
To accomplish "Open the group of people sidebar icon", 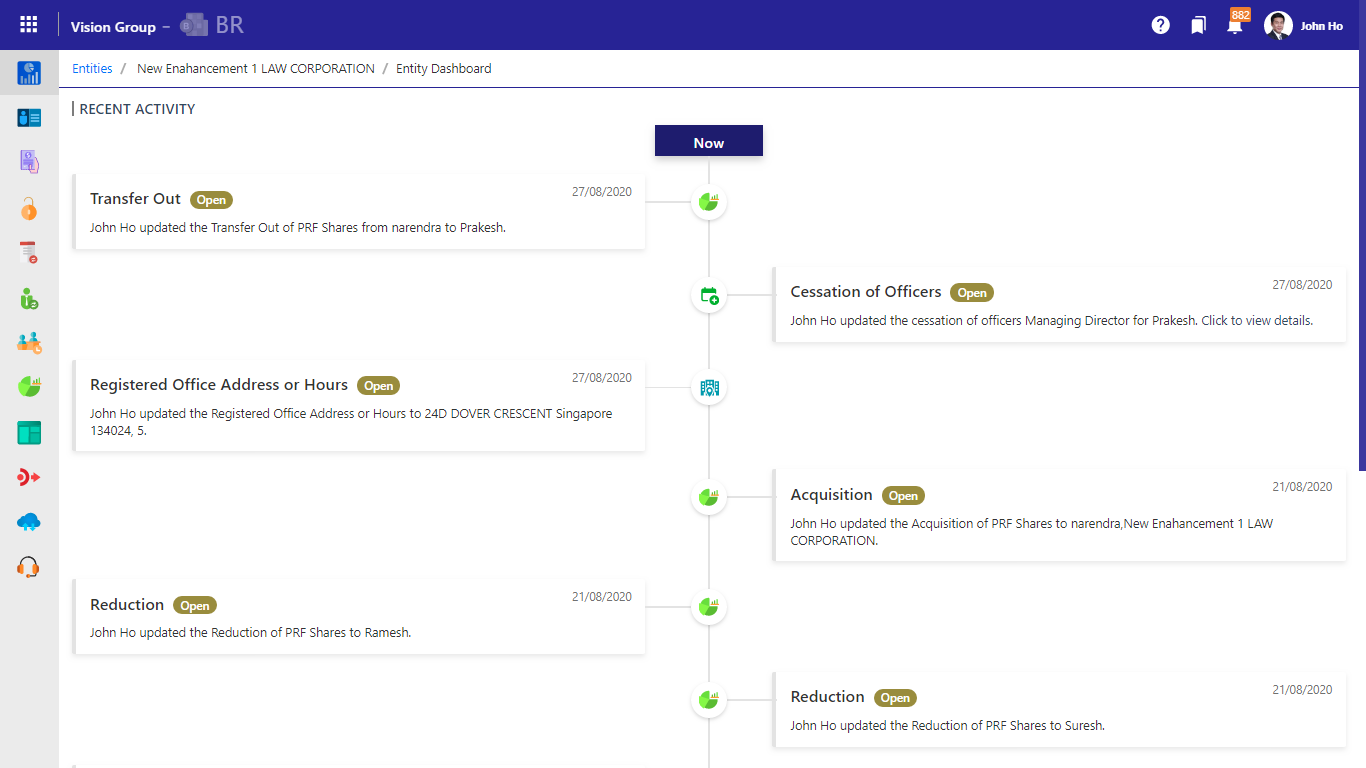I will [x=29, y=342].
